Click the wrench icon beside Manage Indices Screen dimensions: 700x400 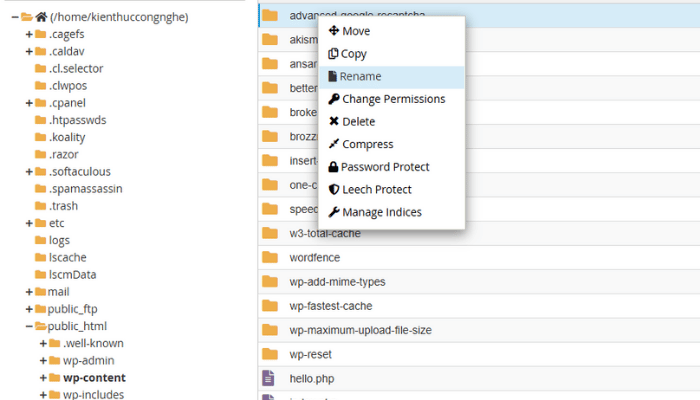click(x=334, y=213)
